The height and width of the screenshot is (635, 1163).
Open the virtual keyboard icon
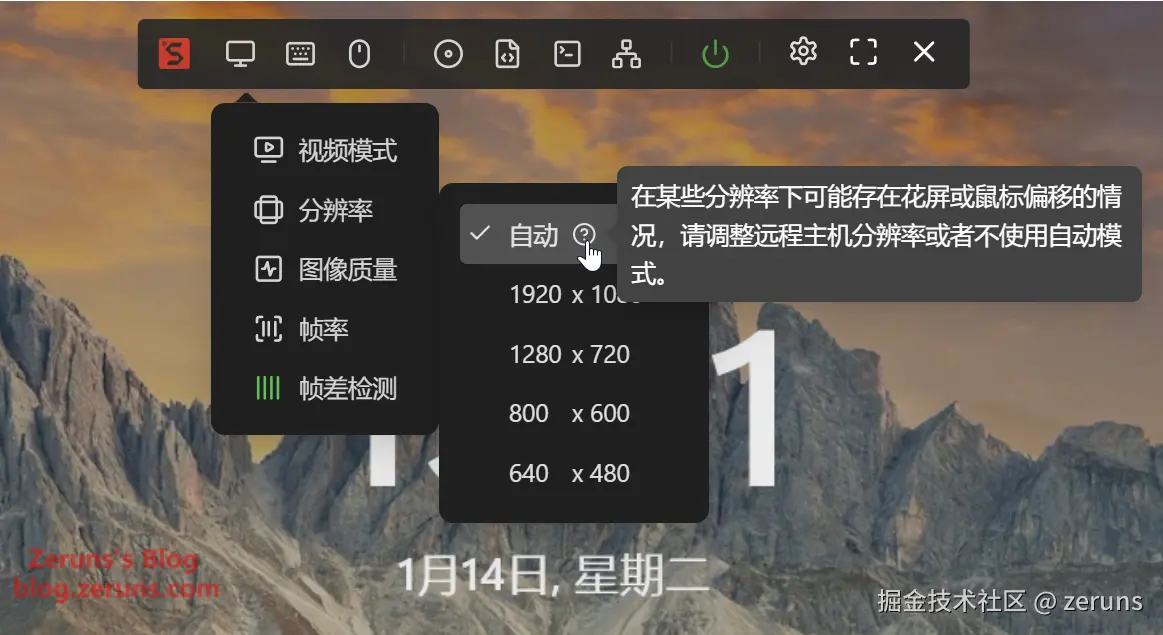[300, 53]
